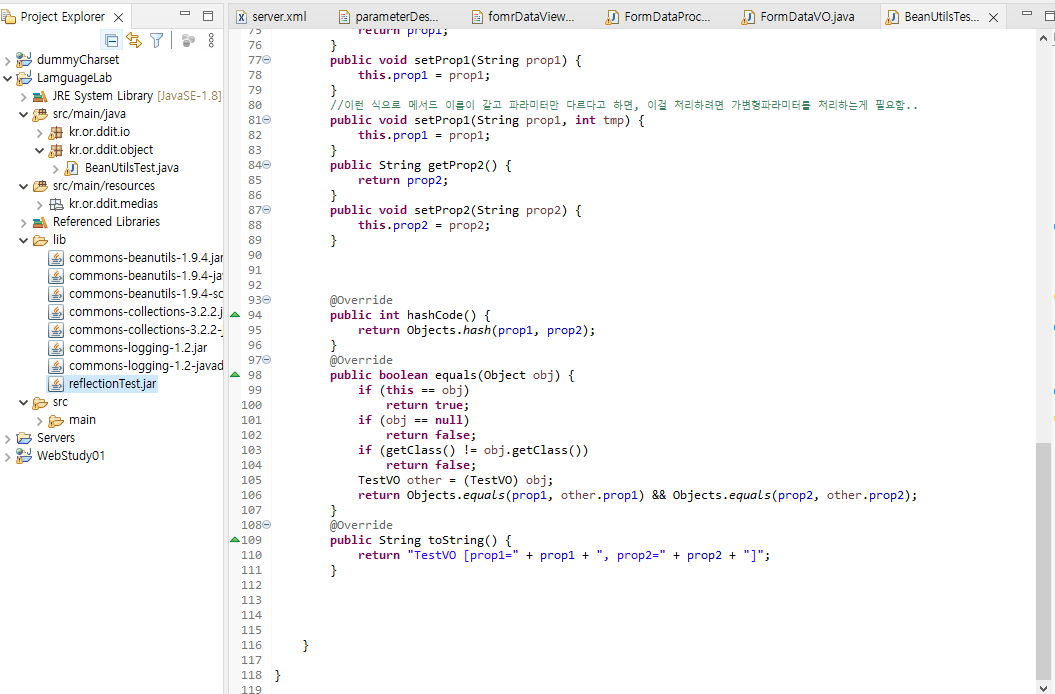Switch to server.xml editor tab
The image size is (1055, 694).
(271, 17)
